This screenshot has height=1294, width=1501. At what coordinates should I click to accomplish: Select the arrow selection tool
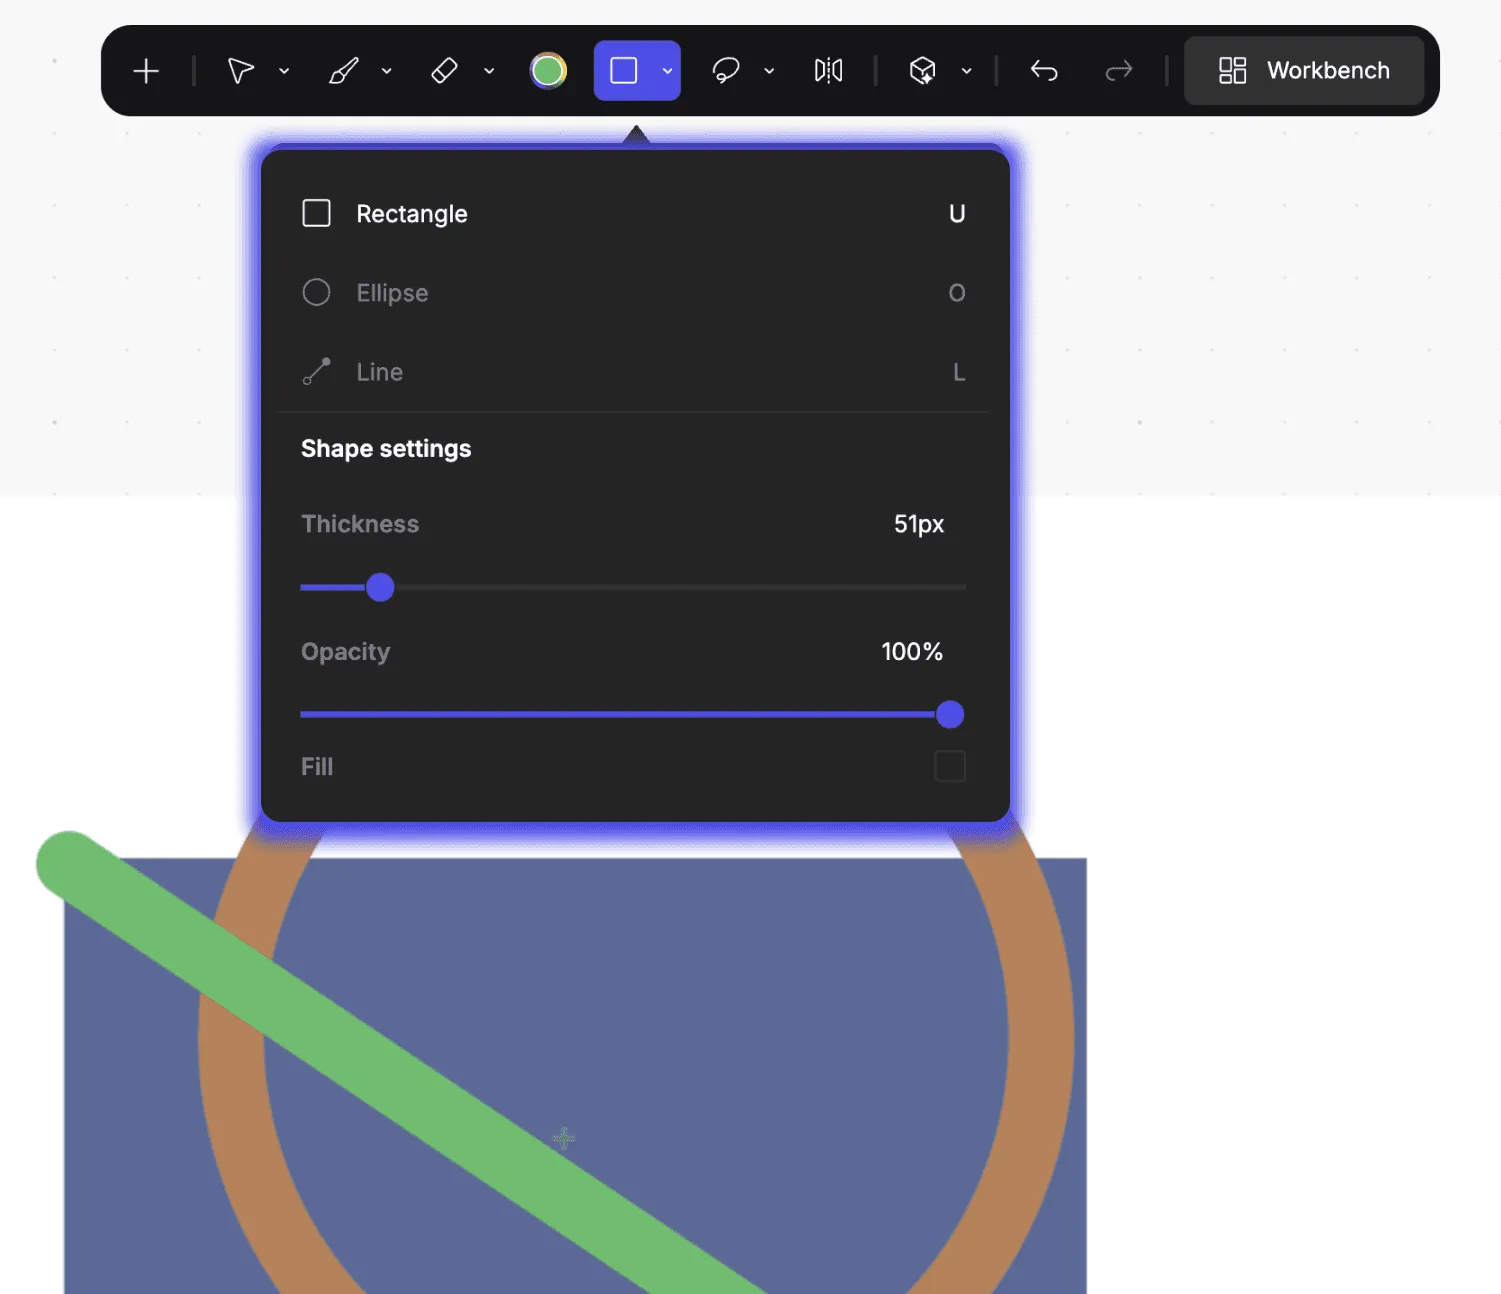(241, 71)
